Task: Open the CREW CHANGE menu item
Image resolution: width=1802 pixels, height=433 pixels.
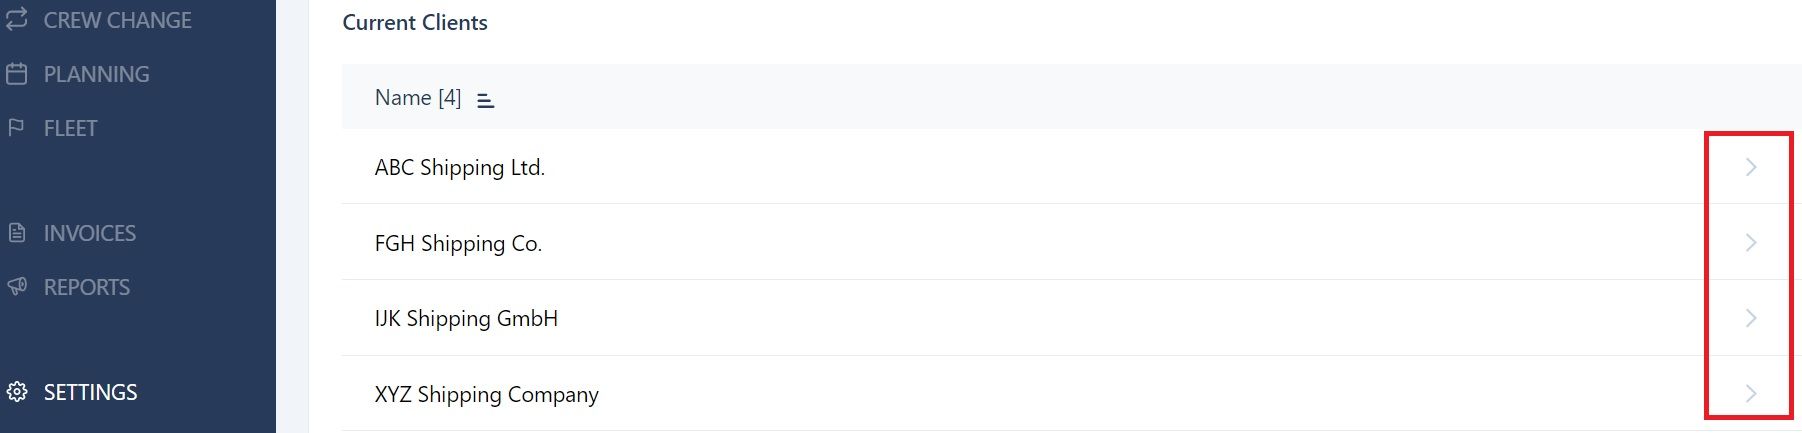Action: coord(117,20)
